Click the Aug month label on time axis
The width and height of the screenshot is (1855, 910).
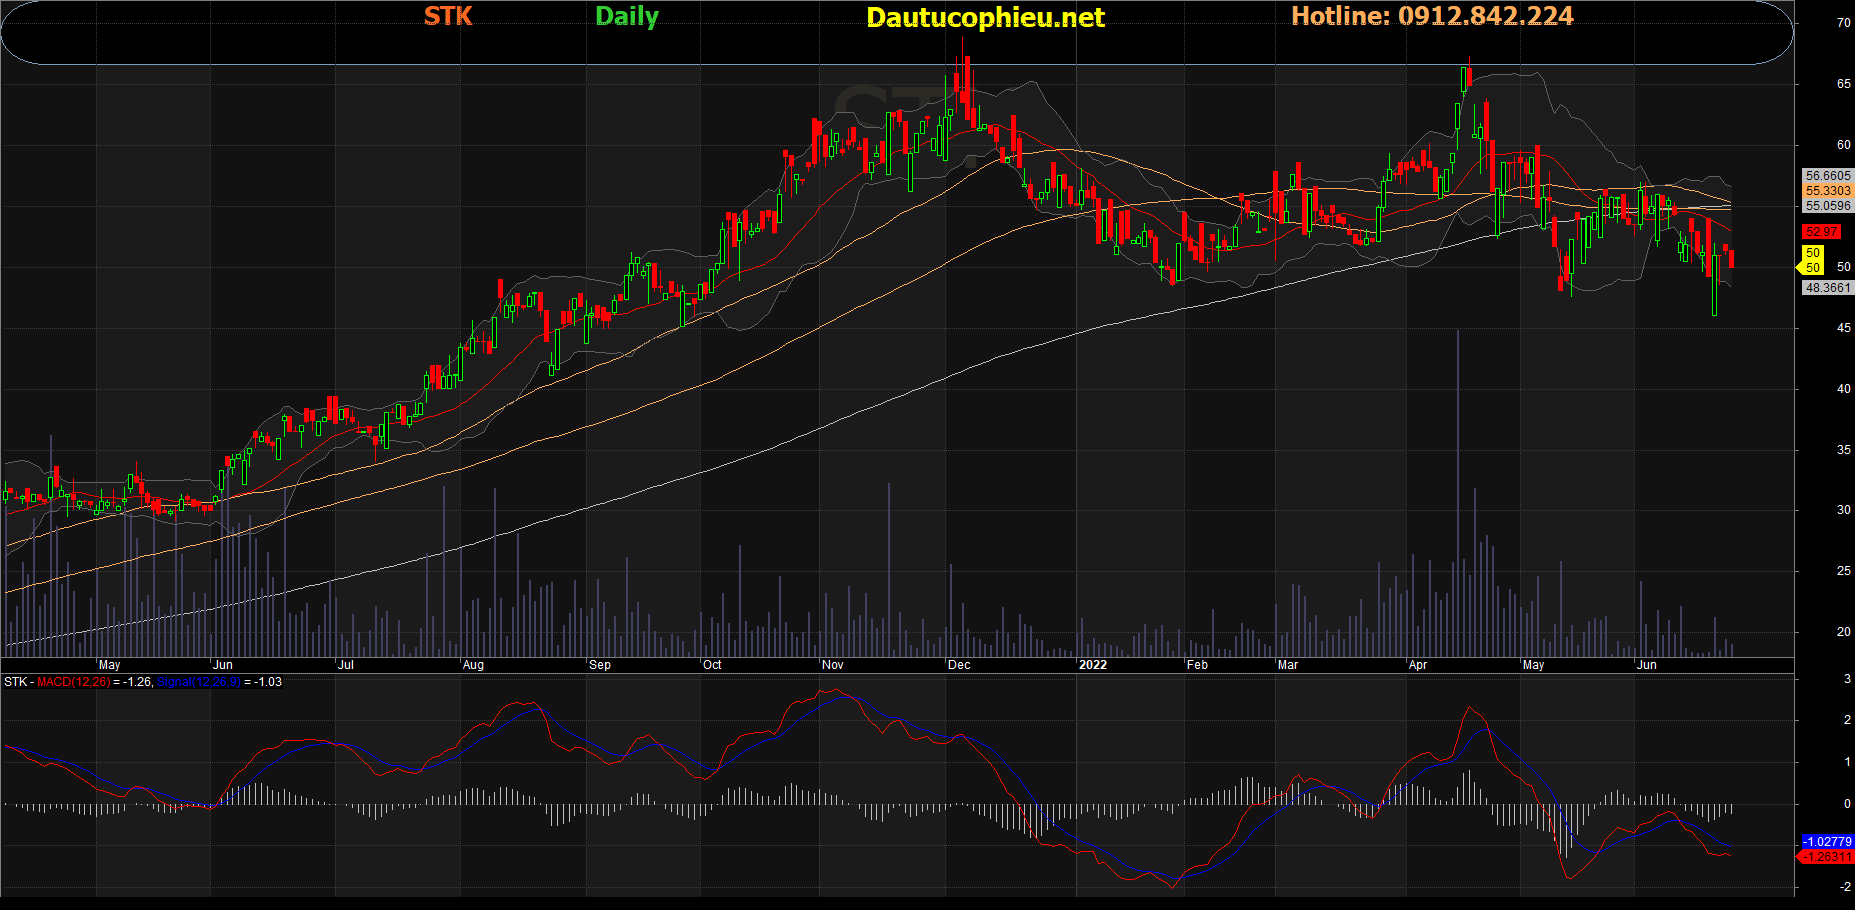click(x=473, y=665)
